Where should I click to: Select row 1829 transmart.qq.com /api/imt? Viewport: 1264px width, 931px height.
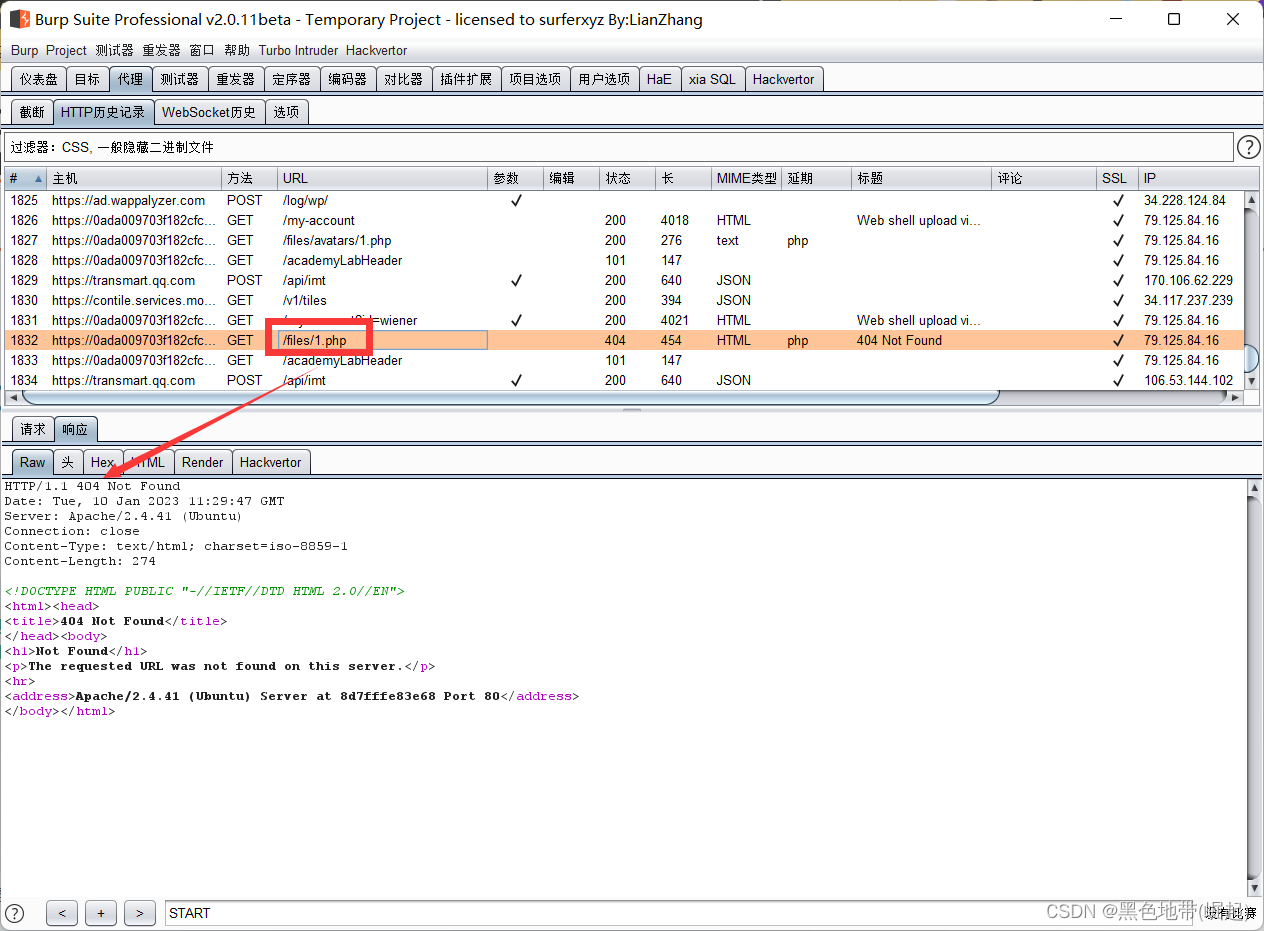[625, 280]
